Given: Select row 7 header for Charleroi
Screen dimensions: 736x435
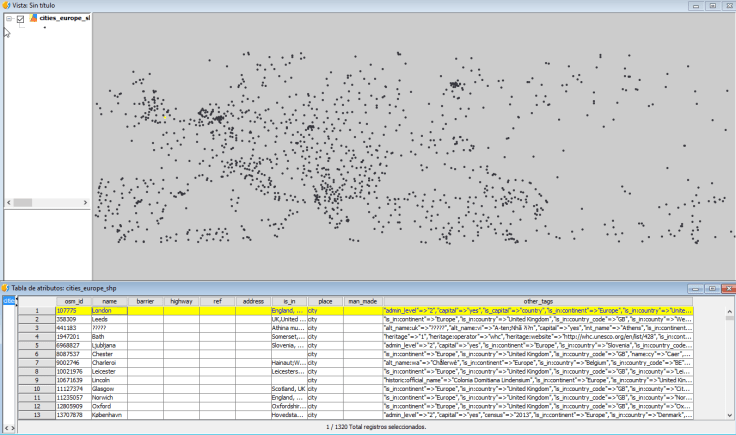Looking at the screenshot, I should point(36,363).
